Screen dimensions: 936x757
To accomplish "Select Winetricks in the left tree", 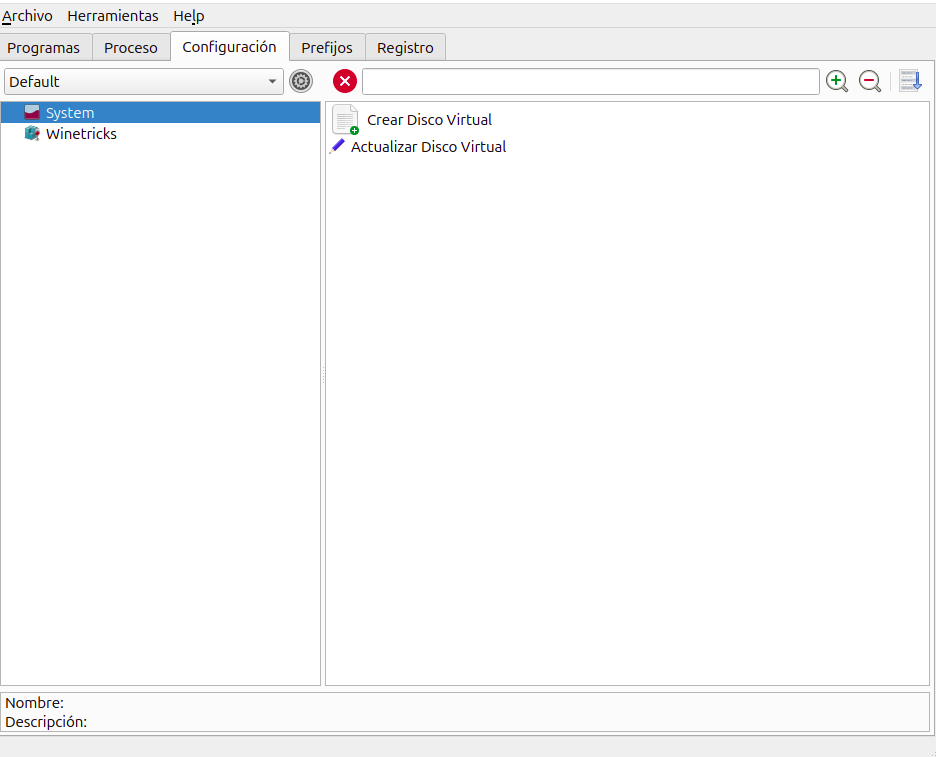I will [81, 134].
